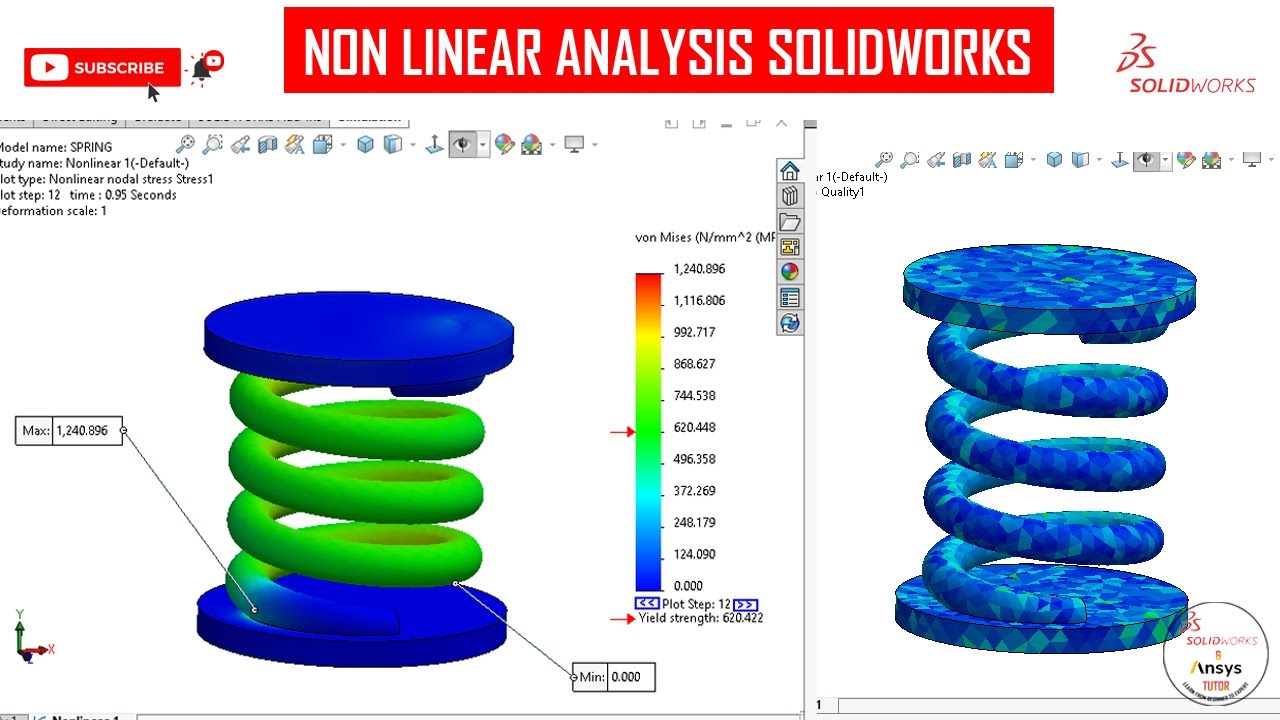Expand Apply Scene dropdown arrow in left window
The width and height of the screenshot is (1280, 720).
(x=552, y=146)
